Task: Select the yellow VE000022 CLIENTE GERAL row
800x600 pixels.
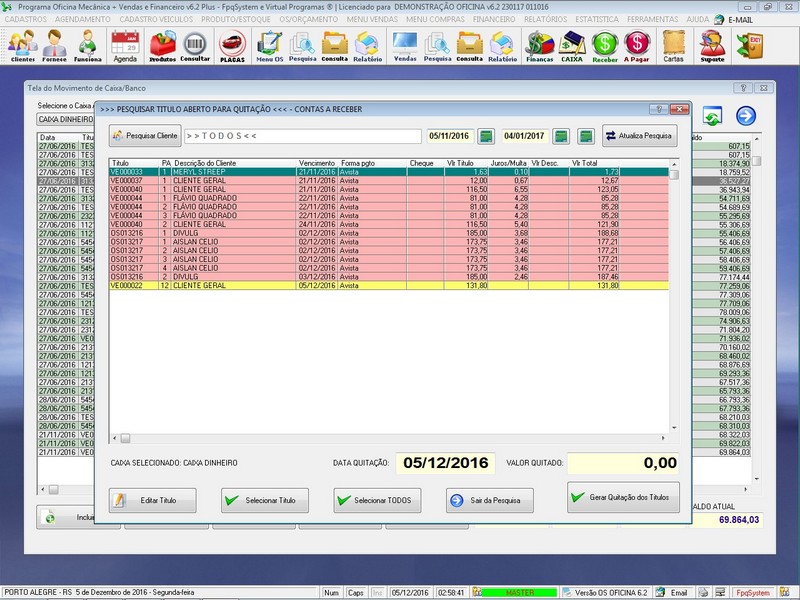Action: pos(389,286)
